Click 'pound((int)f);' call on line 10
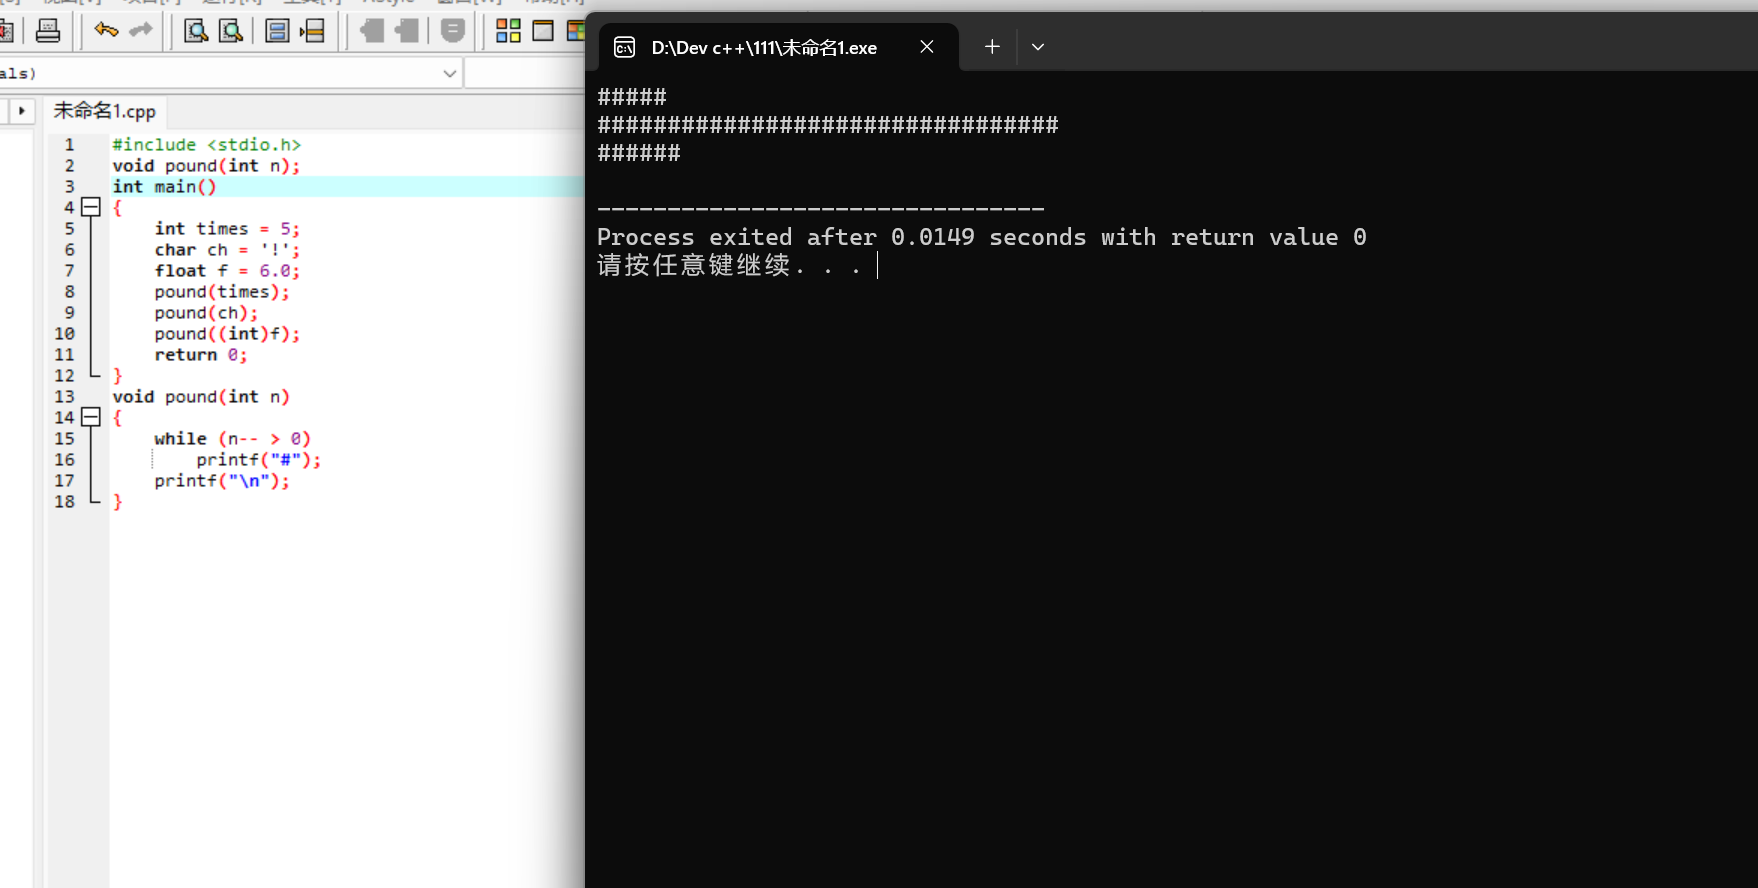This screenshot has width=1758, height=888. [x=227, y=334]
